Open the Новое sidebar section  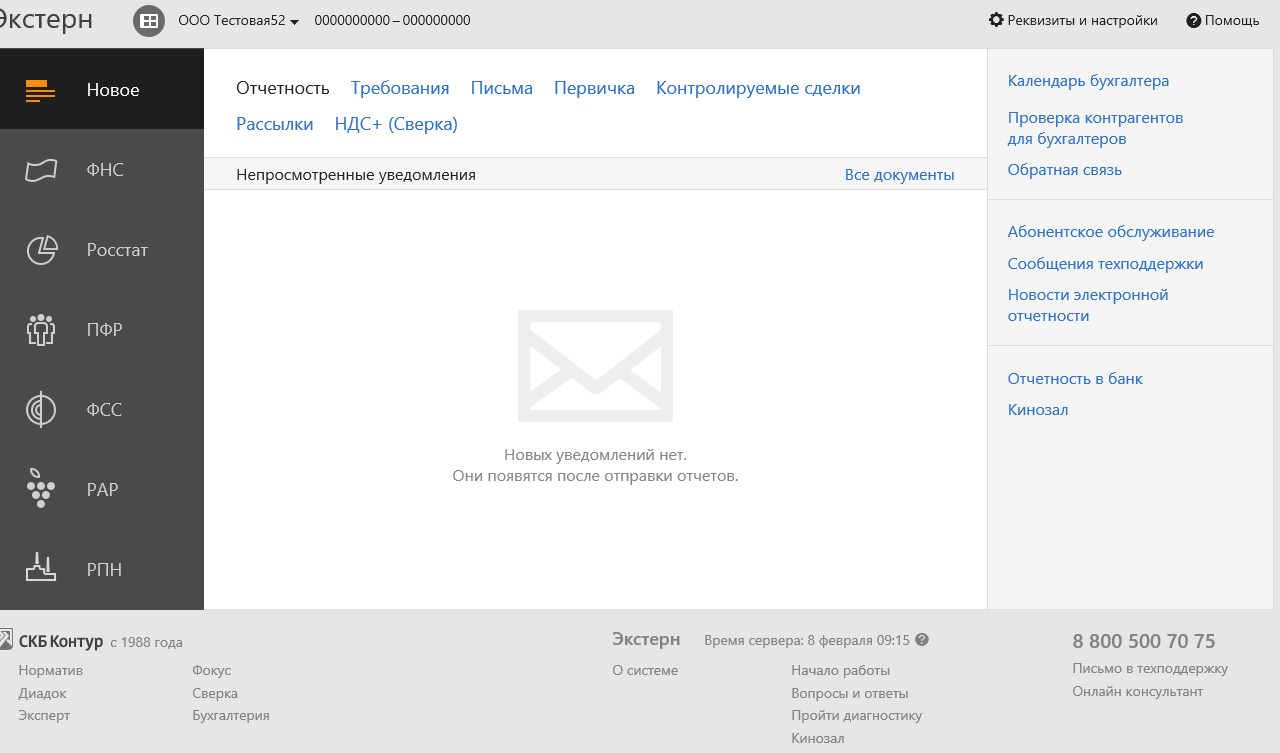pyautogui.click(x=102, y=90)
